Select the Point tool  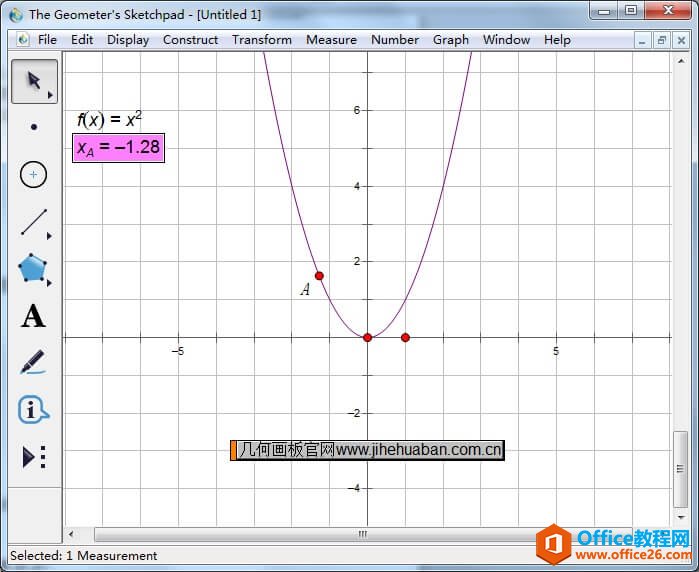point(33,128)
